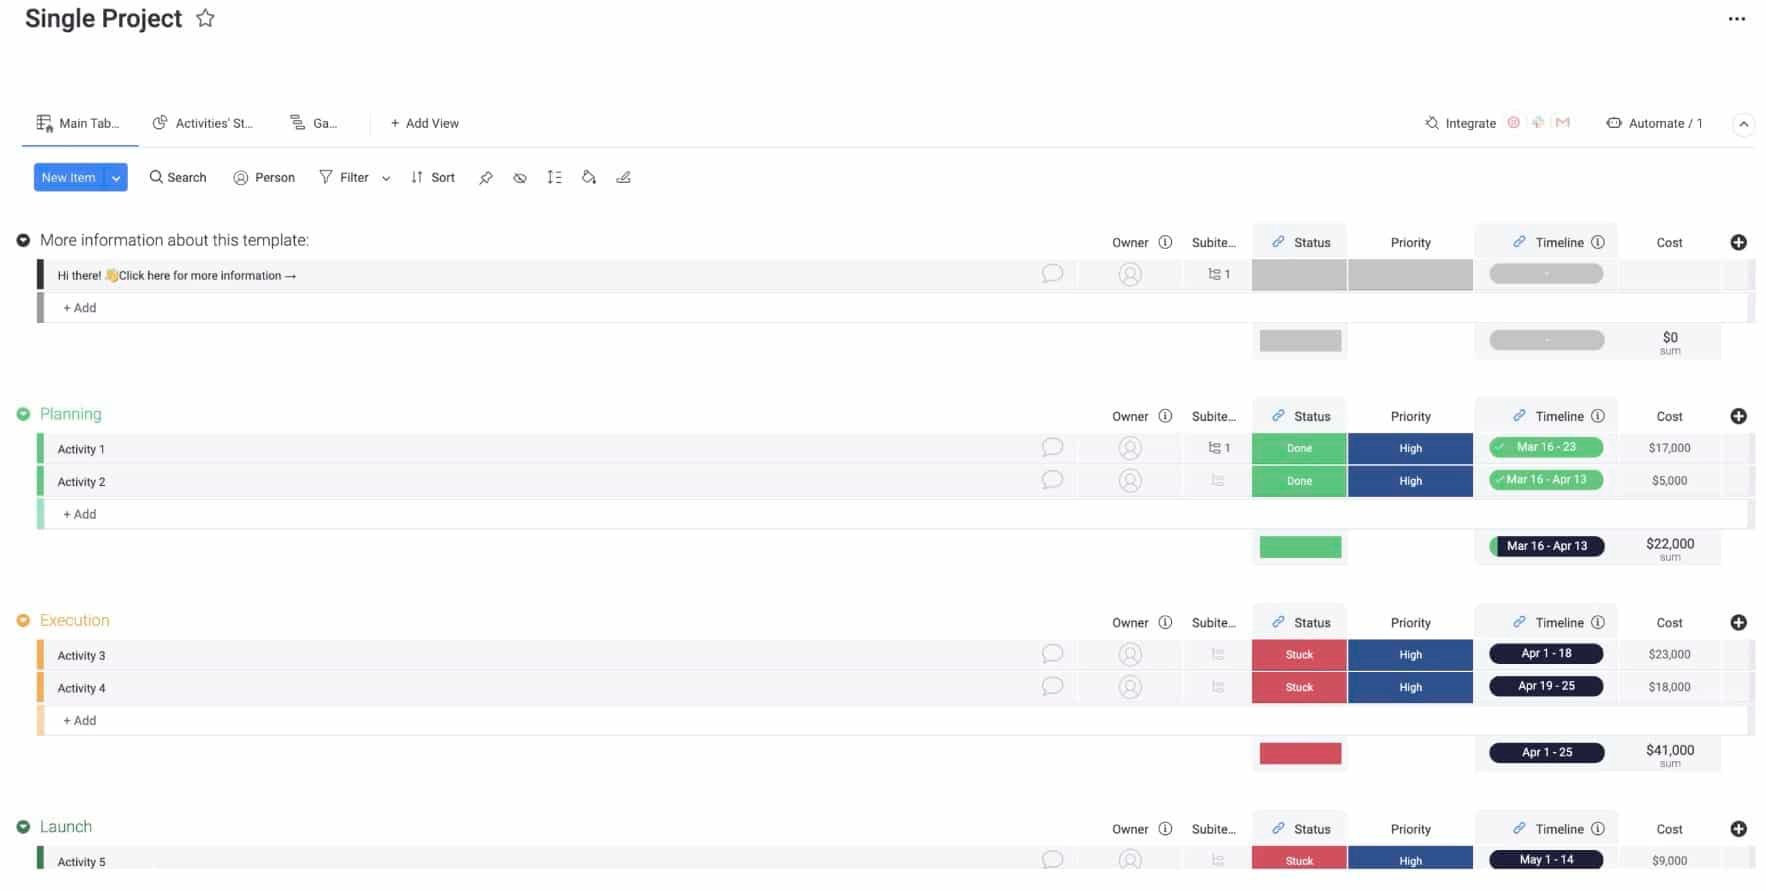Image resolution: width=1766 pixels, height=891 pixels.
Task: Click Owner info icon in Planning header
Action: pos(1165,416)
